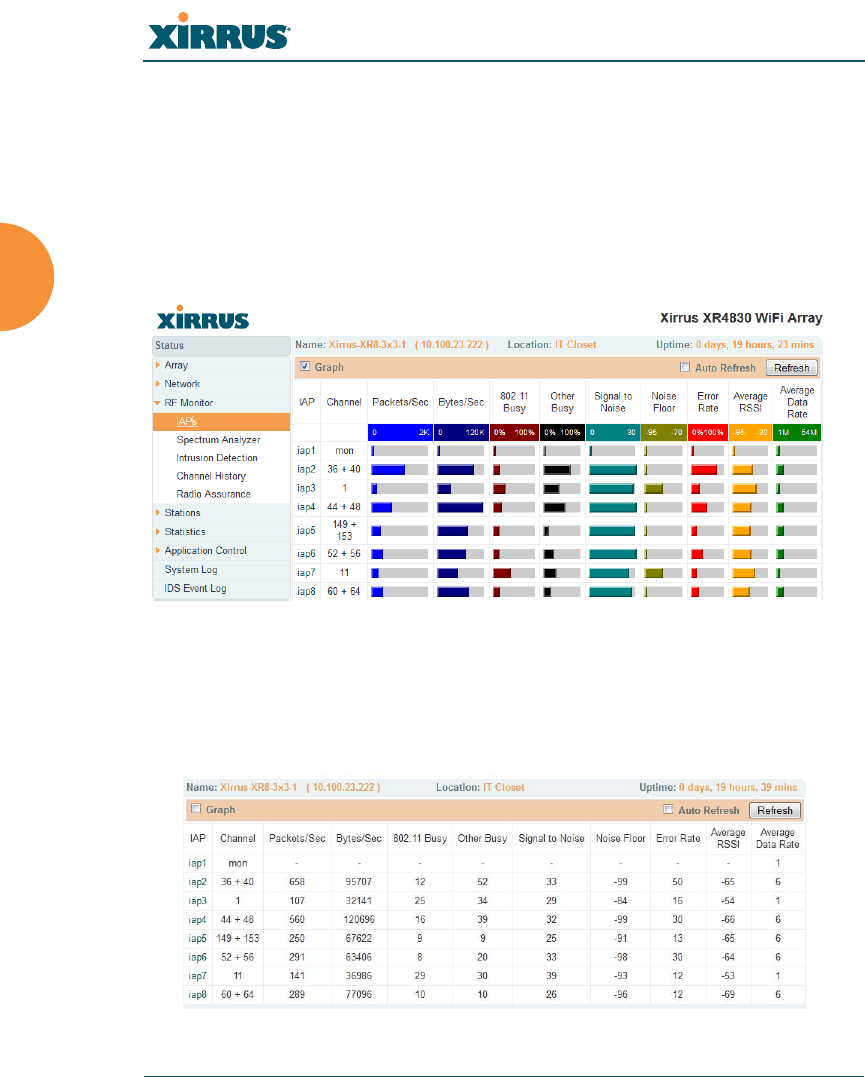Viewport: 865px width, 1077px height.
Task: Open System Log page
Action: pyautogui.click(x=191, y=569)
